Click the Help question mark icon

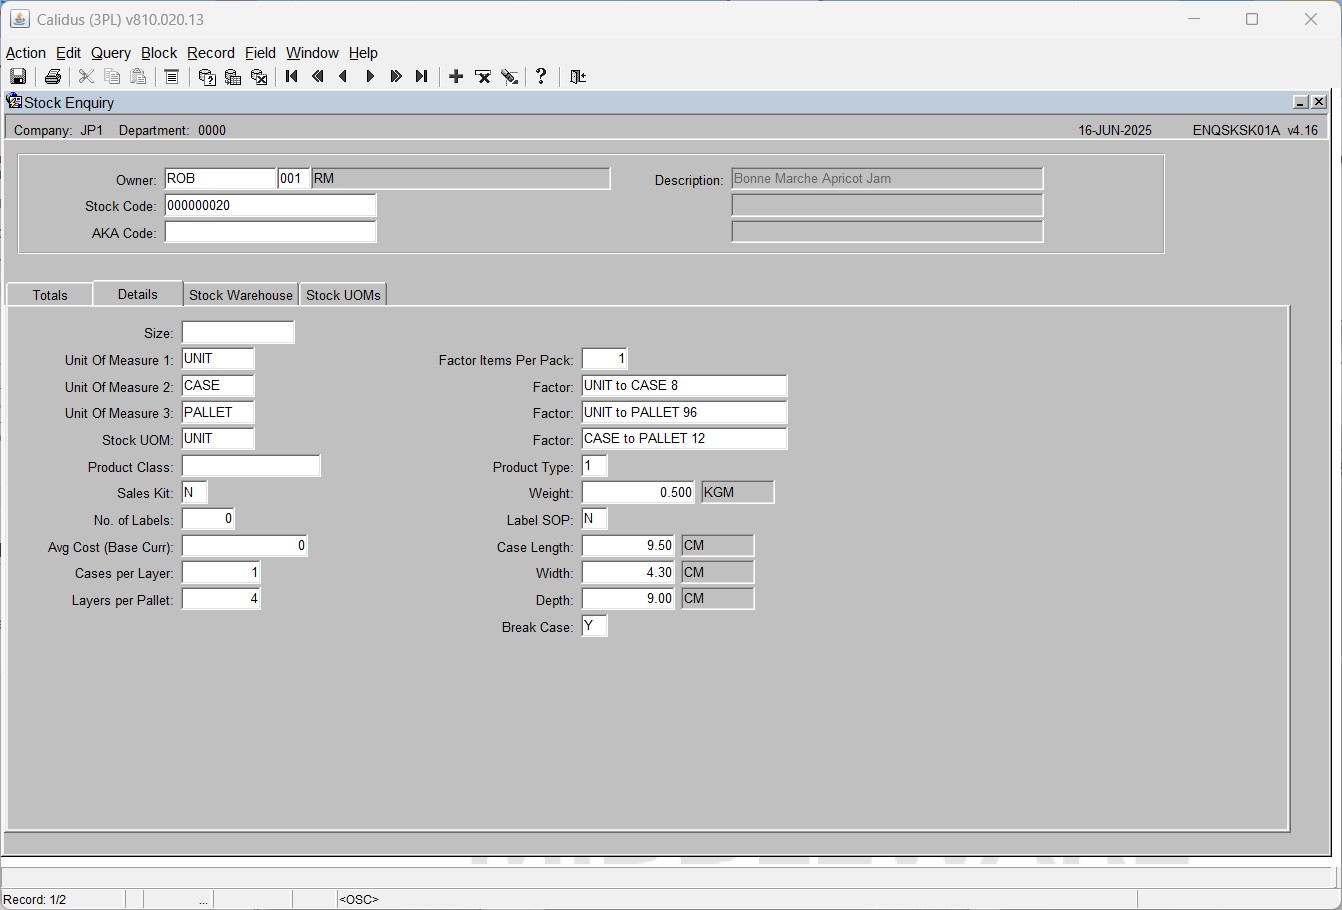tap(541, 77)
